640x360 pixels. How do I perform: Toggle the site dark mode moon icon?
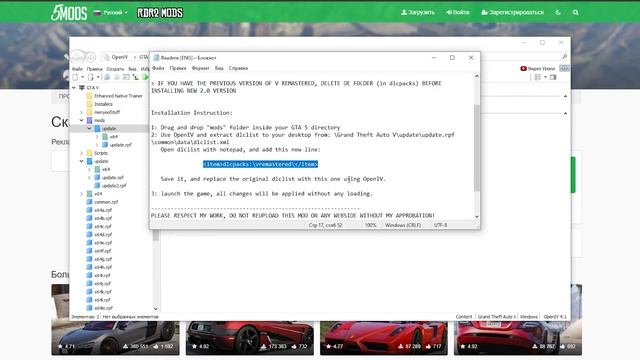coord(558,12)
